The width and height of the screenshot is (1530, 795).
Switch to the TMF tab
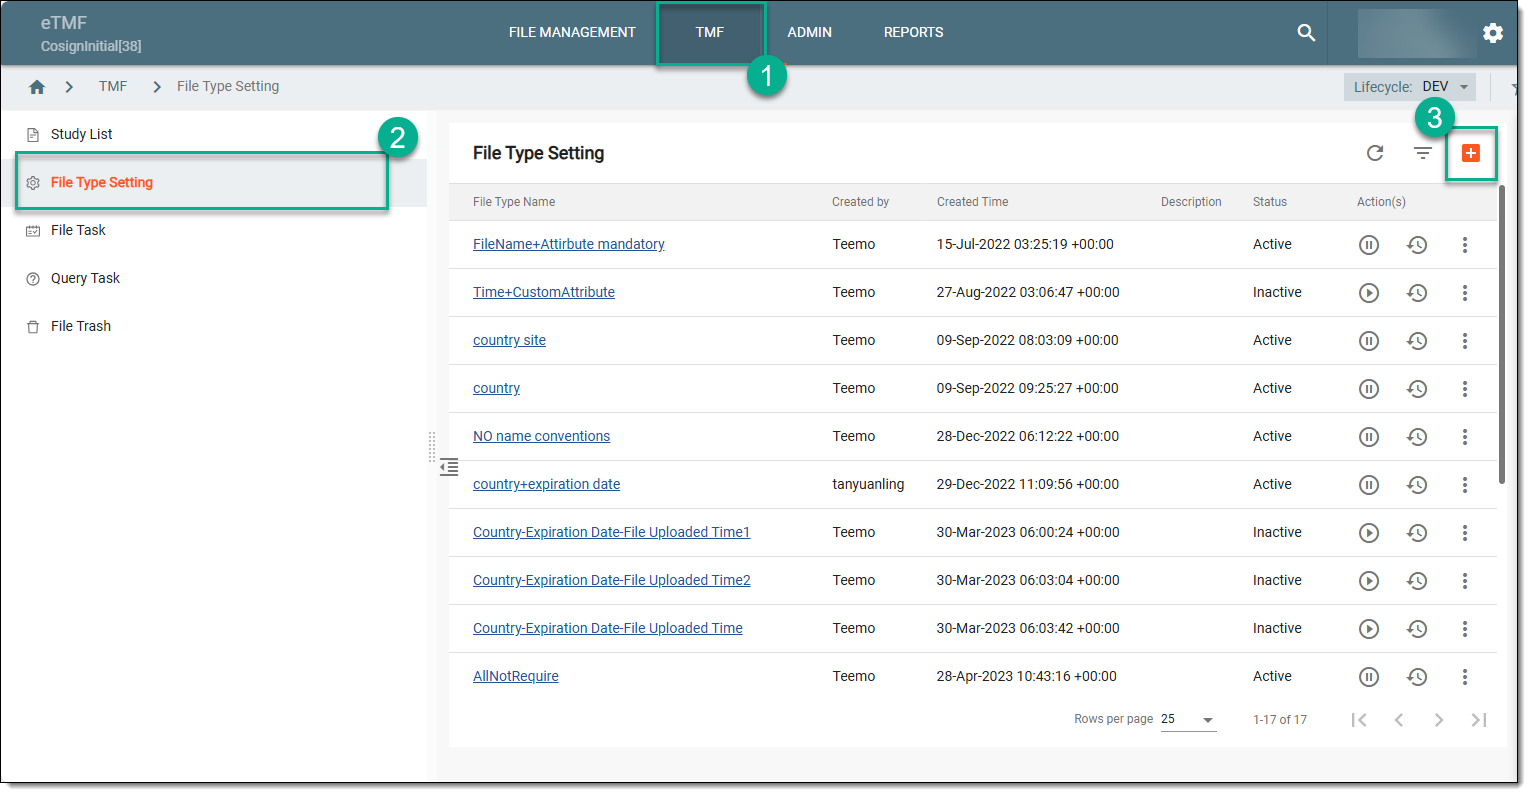pos(710,33)
